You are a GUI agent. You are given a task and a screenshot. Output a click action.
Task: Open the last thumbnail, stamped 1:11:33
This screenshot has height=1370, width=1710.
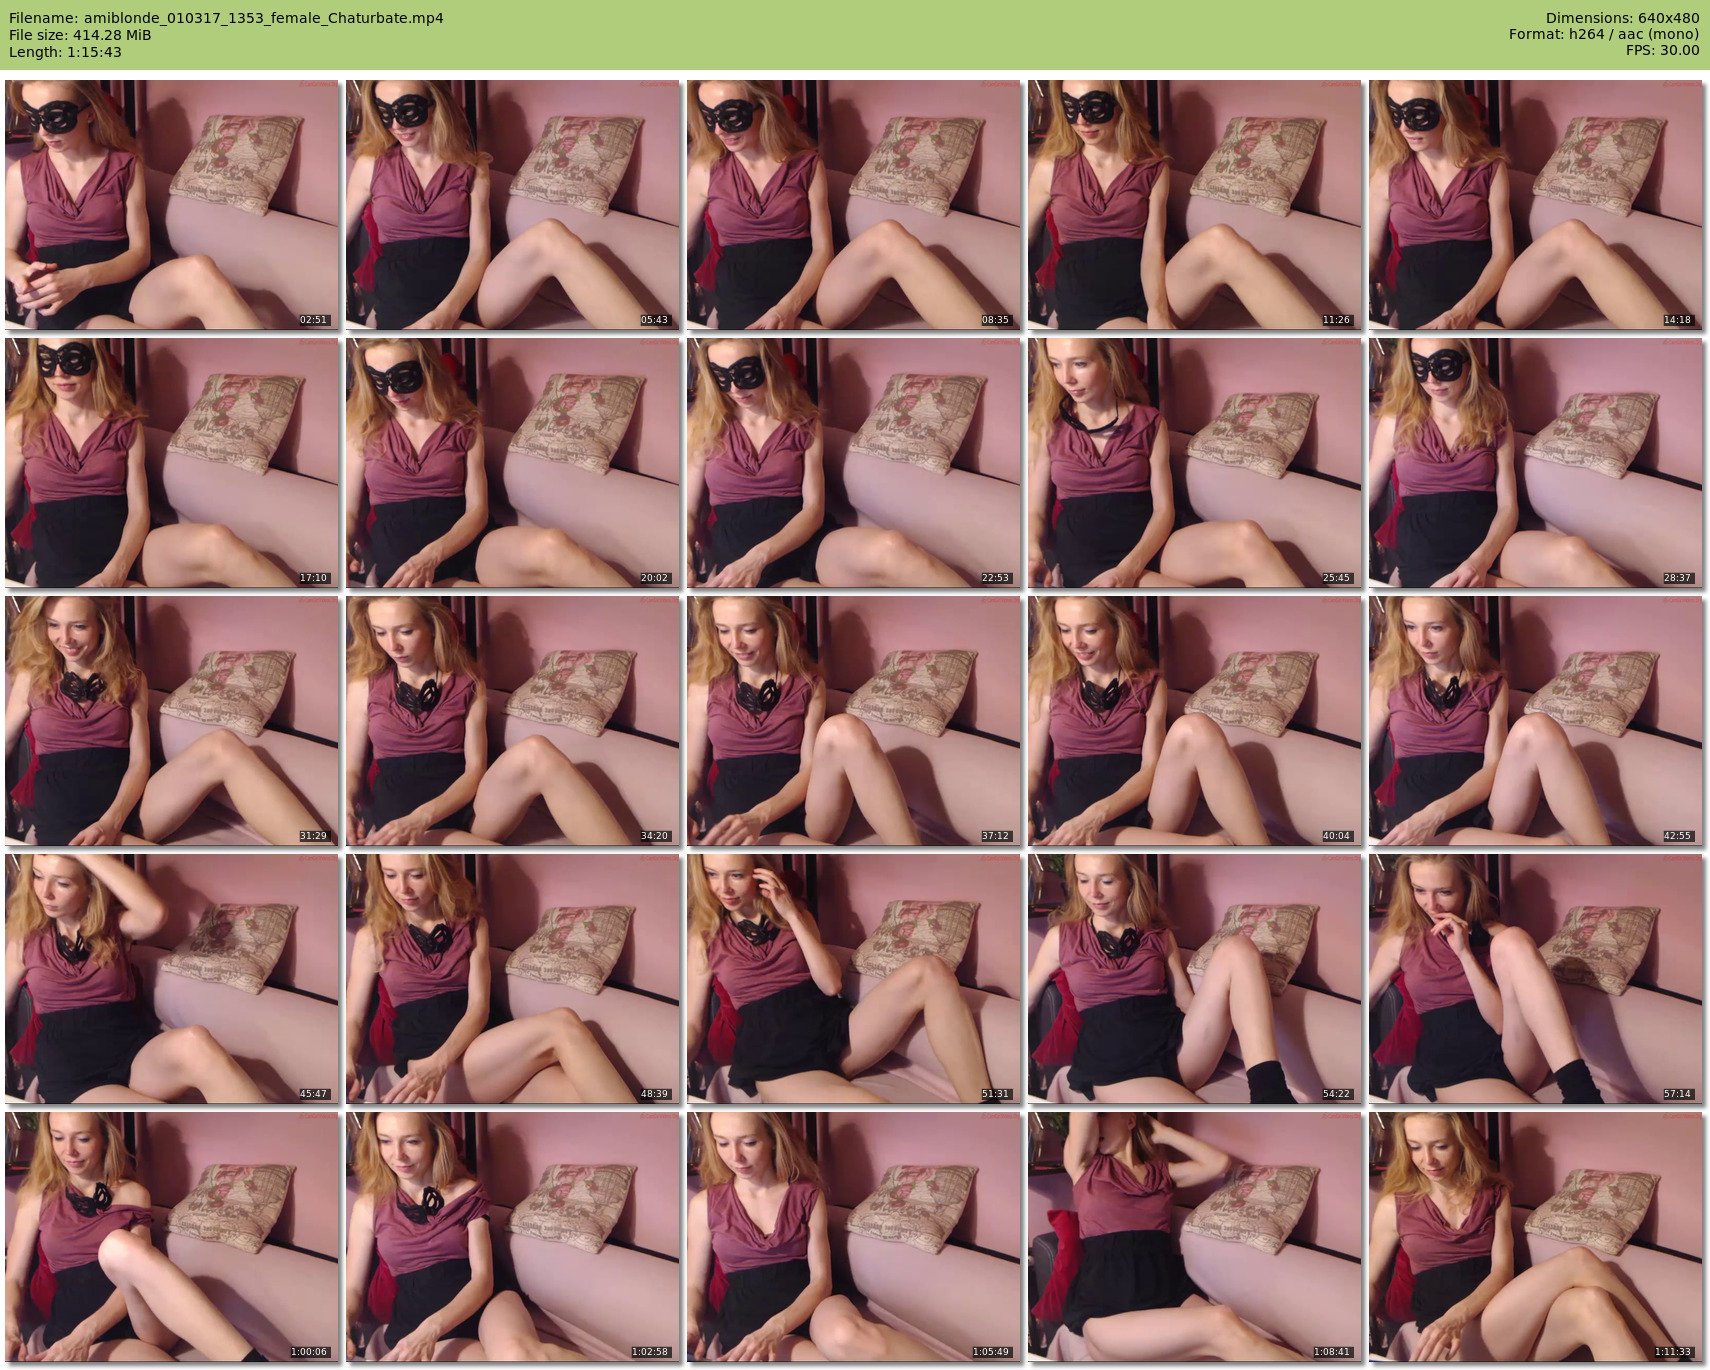coord(1536,1237)
